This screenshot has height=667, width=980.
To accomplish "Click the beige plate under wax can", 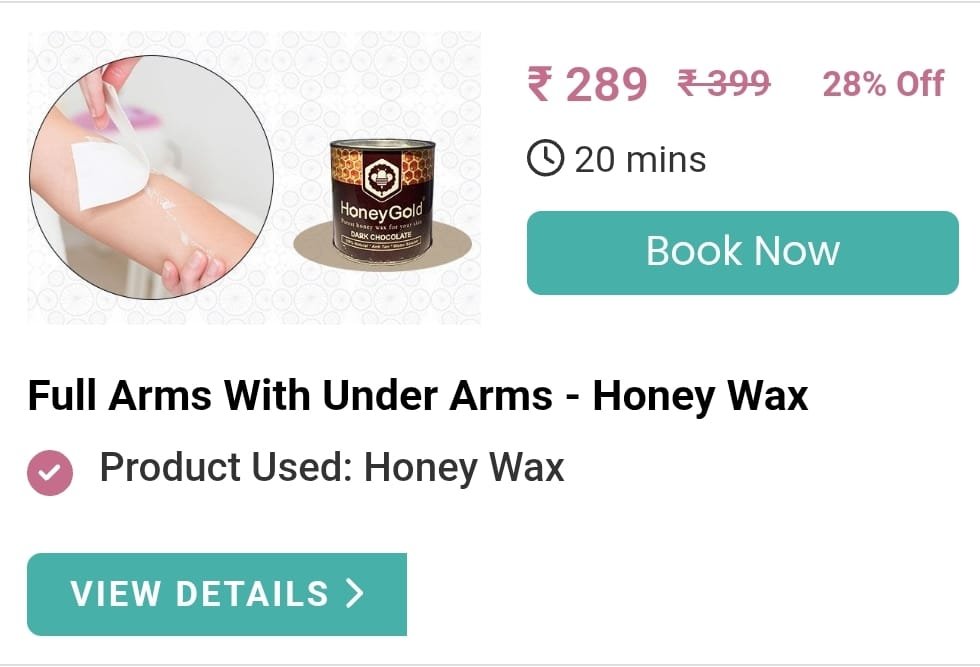I will 382,247.
